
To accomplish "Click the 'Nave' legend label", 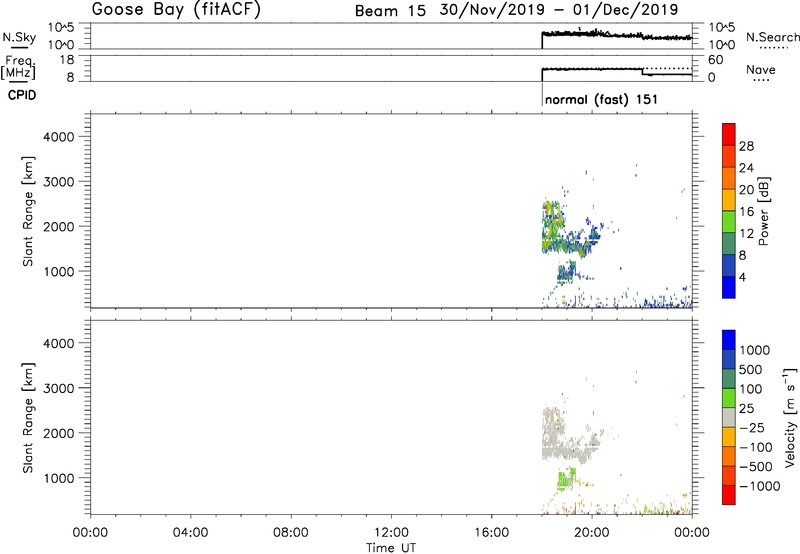I will [x=761, y=70].
